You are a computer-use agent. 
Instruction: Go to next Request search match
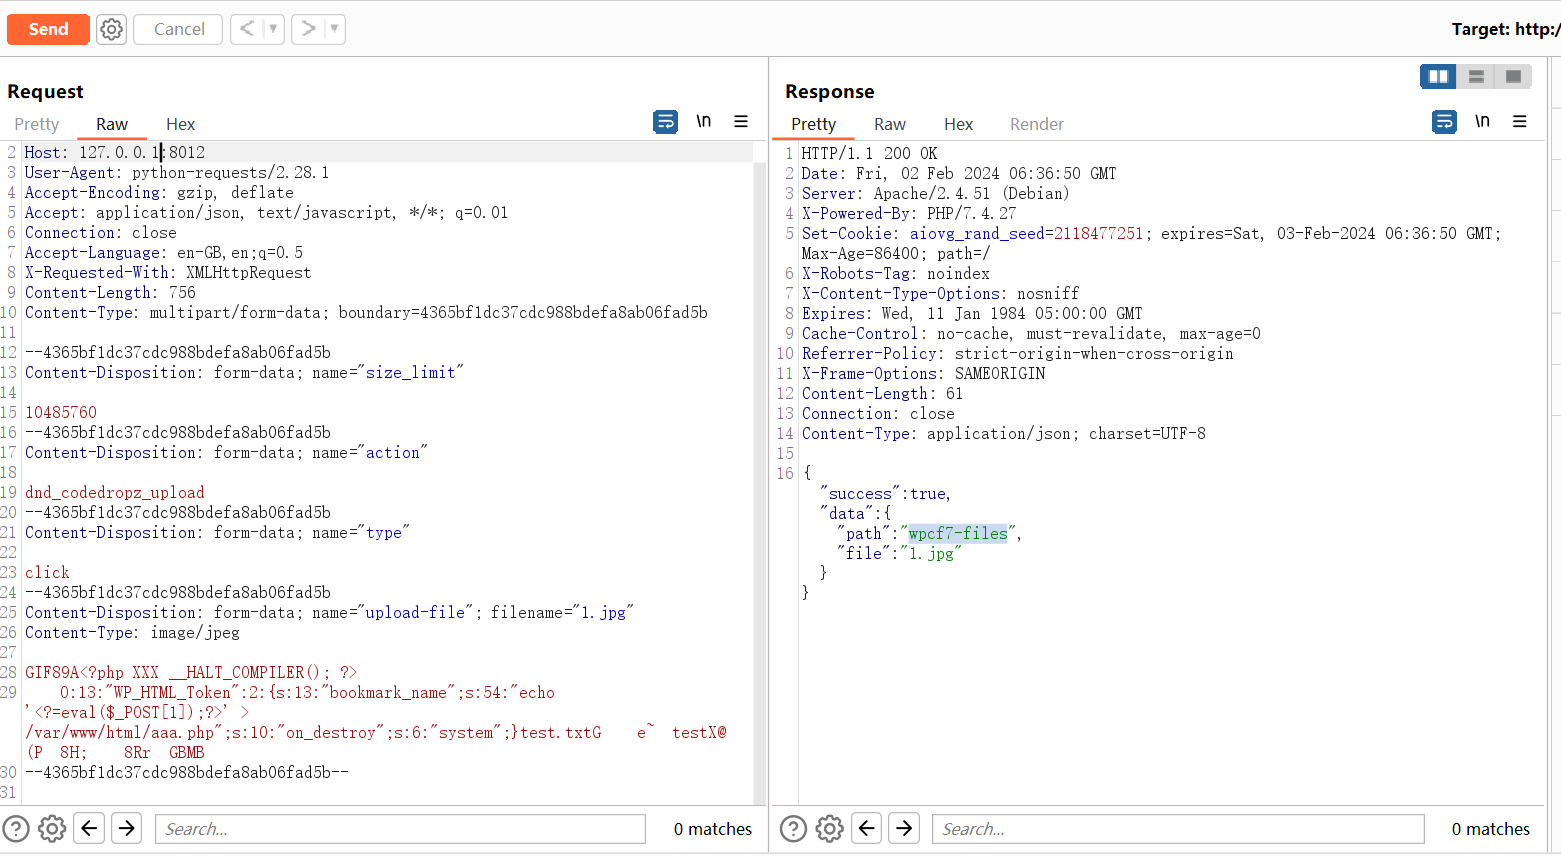(x=126, y=828)
